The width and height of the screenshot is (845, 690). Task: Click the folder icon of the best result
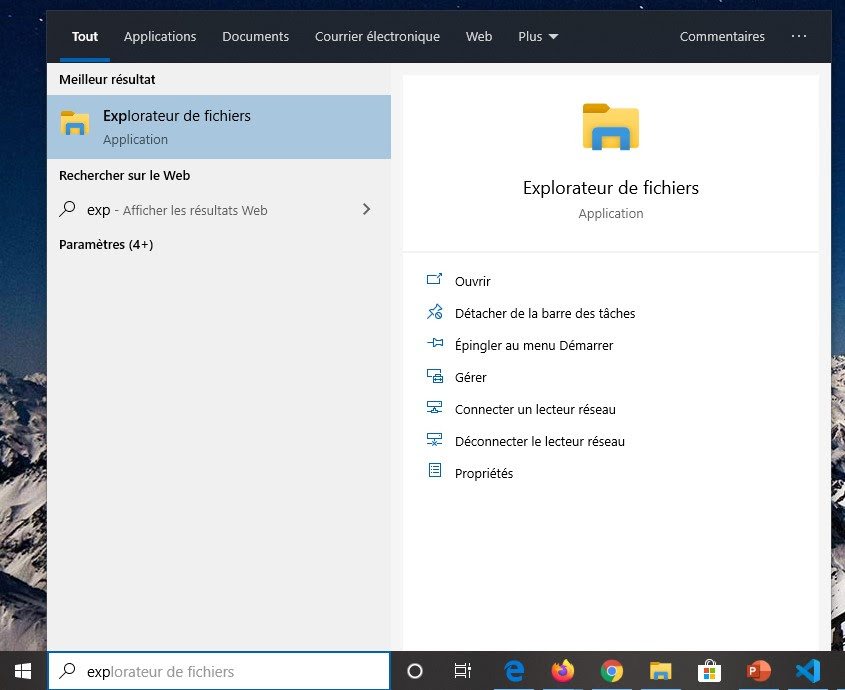pyautogui.click(x=75, y=123)
